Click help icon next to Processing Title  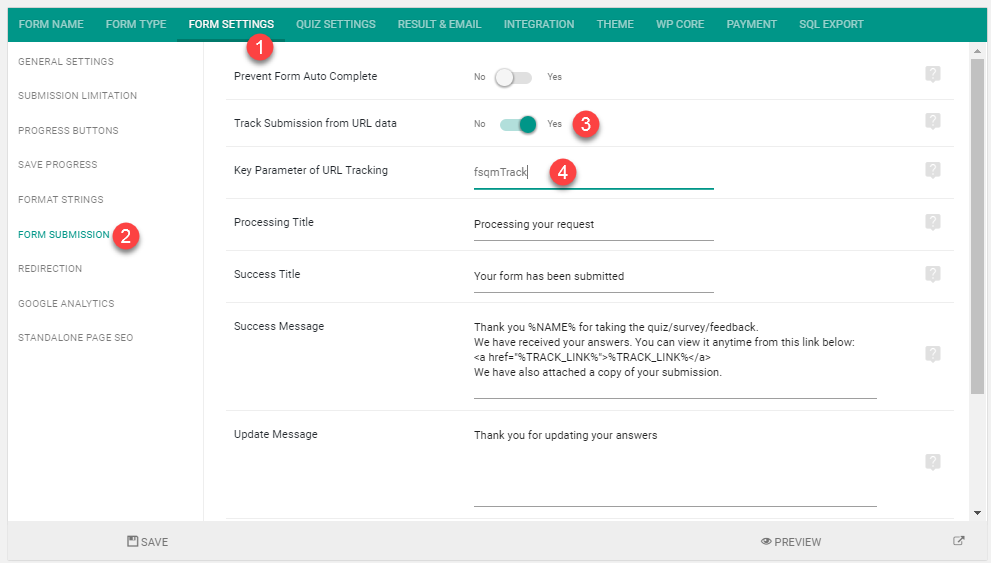(x=933, y=222)
